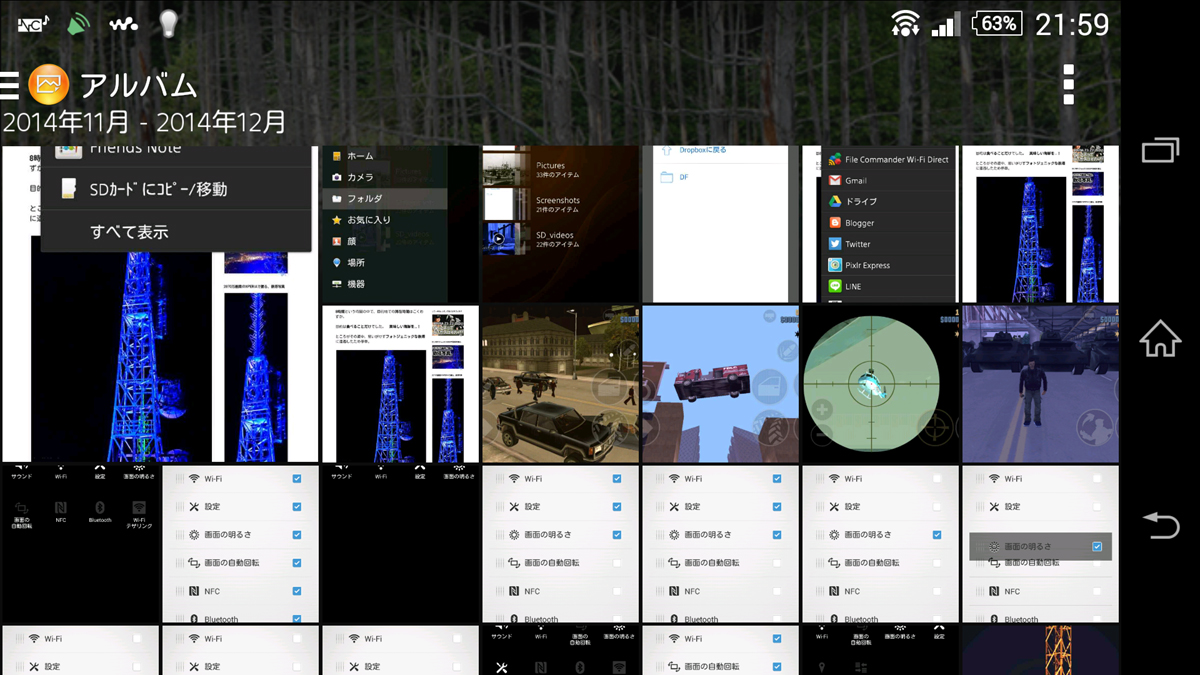1200x675 pixels.
Task: Tap the 2014年11月 - 2014年12月 date header
Action: 144,122
